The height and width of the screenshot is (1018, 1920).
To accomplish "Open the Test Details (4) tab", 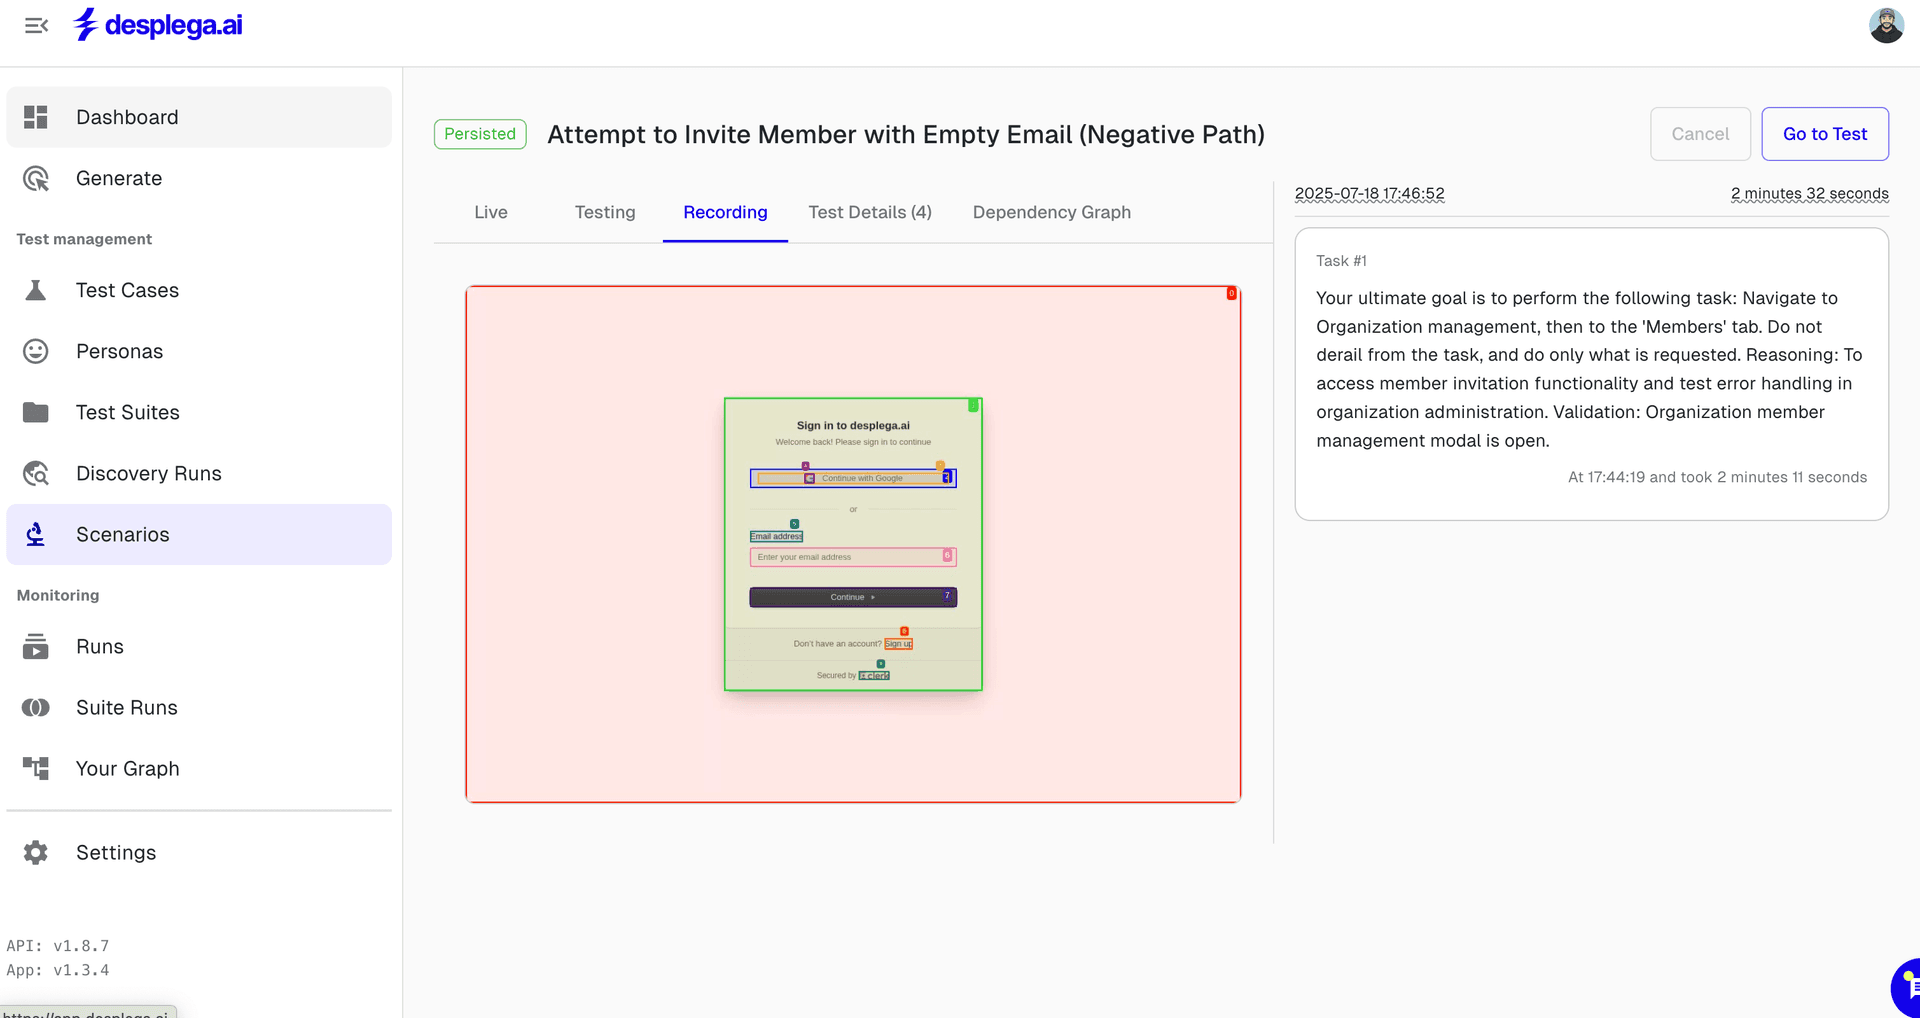I will tap(870, 213).
